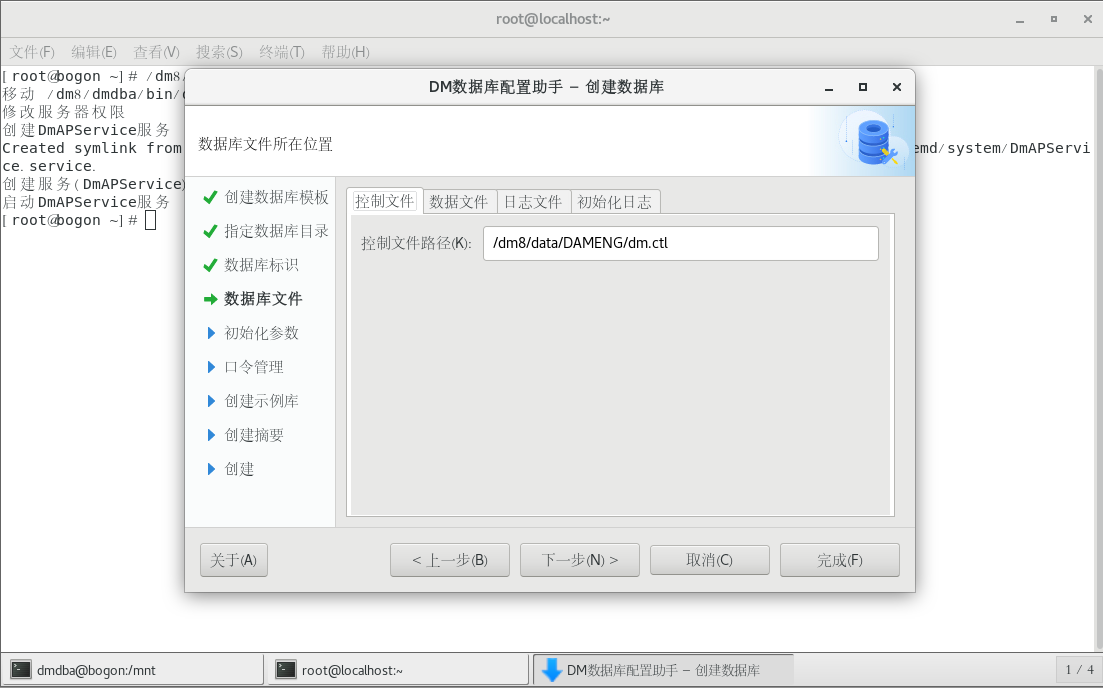Maximize the root@localhost terminal window
This screenshot has width=1103, height=689.
pyautogui.click(x=1054, y=20)
